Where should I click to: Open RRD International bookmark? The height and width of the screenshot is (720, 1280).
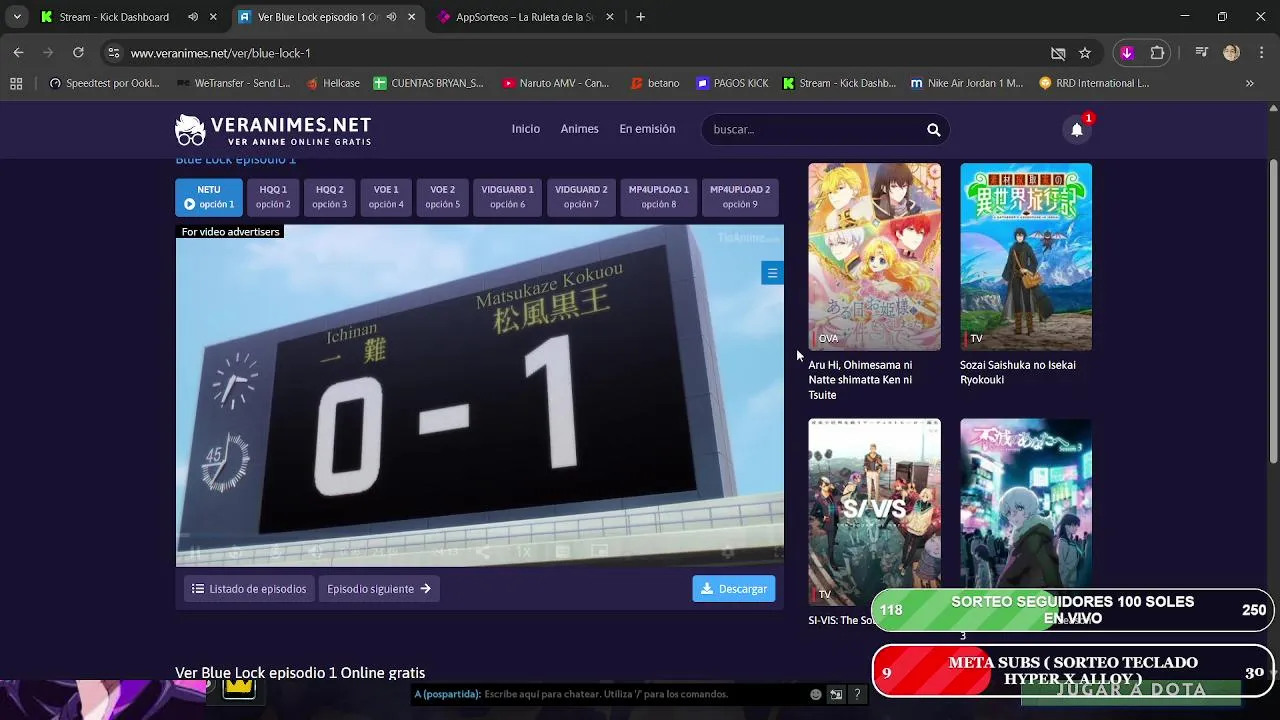coord(1094,83)
